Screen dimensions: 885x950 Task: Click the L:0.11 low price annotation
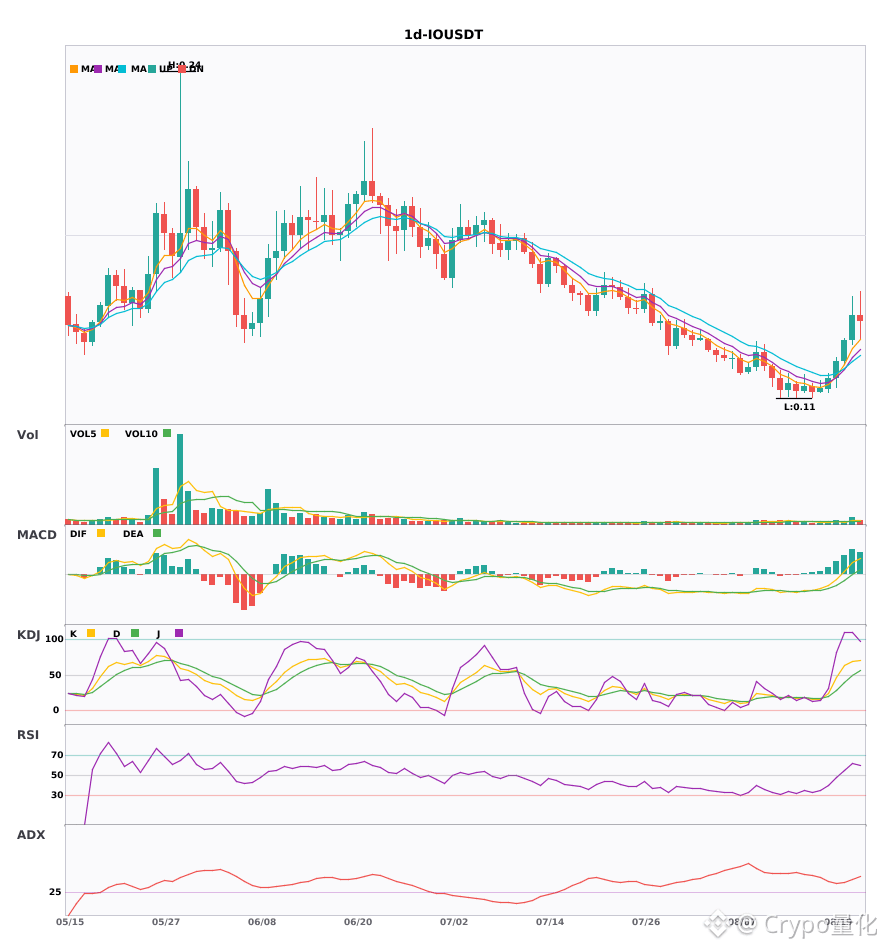pos(800,407)
